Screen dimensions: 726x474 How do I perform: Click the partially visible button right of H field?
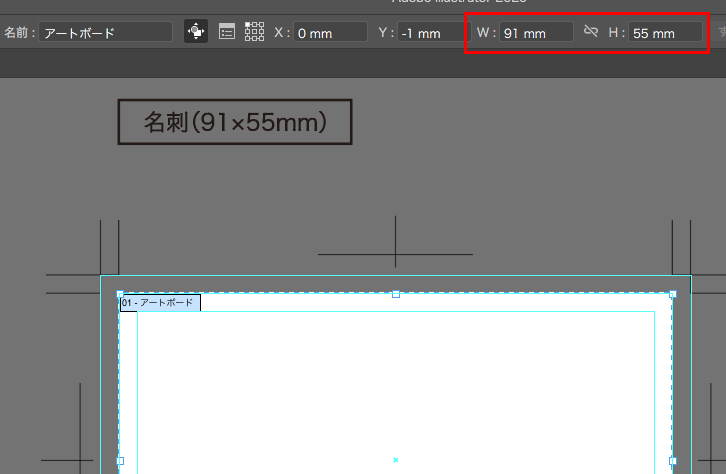pos(721,32)
